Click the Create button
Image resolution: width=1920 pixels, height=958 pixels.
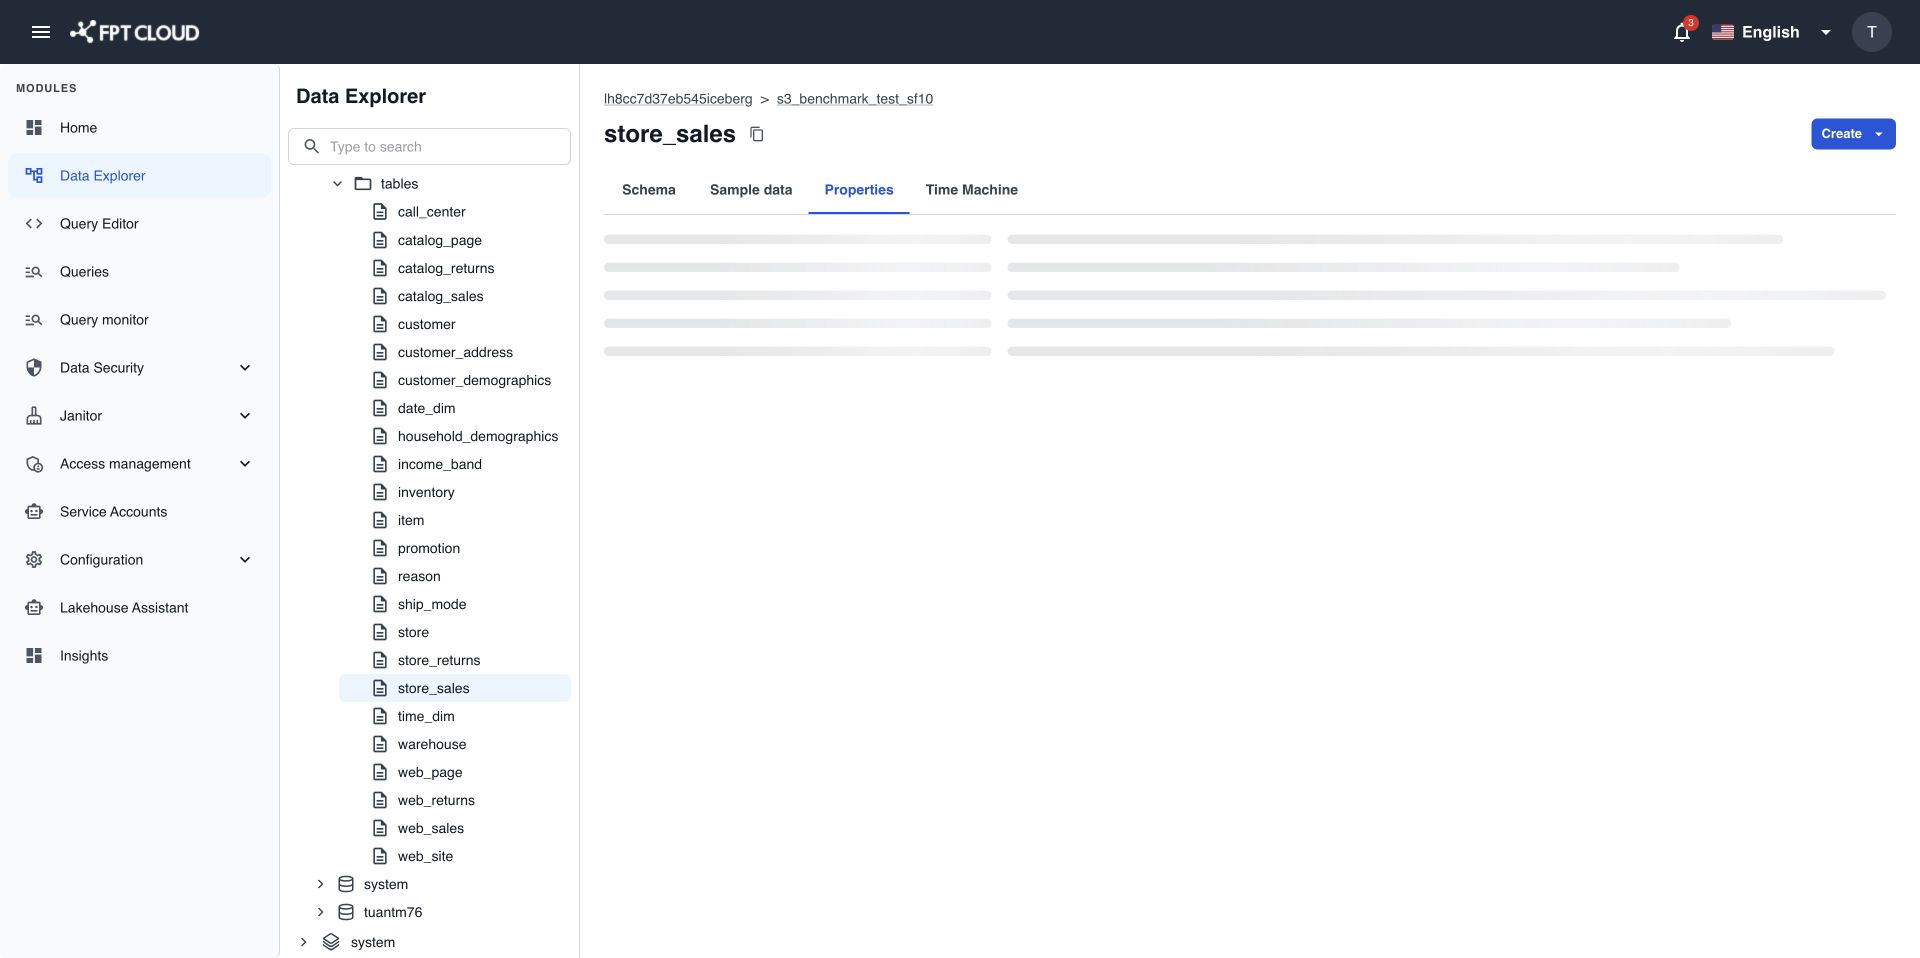[1853, 134]
